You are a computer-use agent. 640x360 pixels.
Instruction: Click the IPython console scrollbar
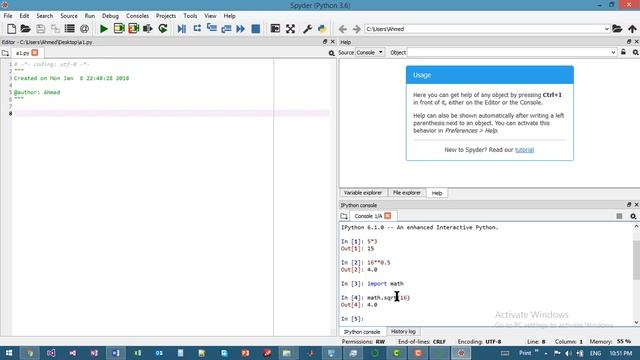coord(636,260)
